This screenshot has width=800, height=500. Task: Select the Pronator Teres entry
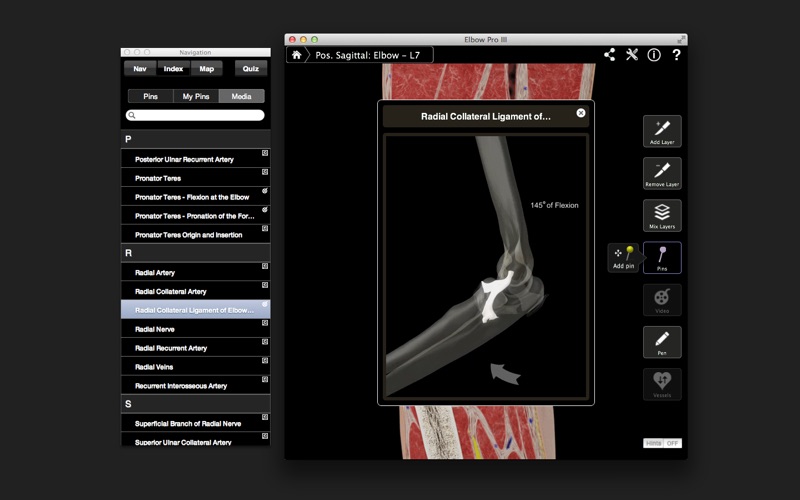coord(195,178)
